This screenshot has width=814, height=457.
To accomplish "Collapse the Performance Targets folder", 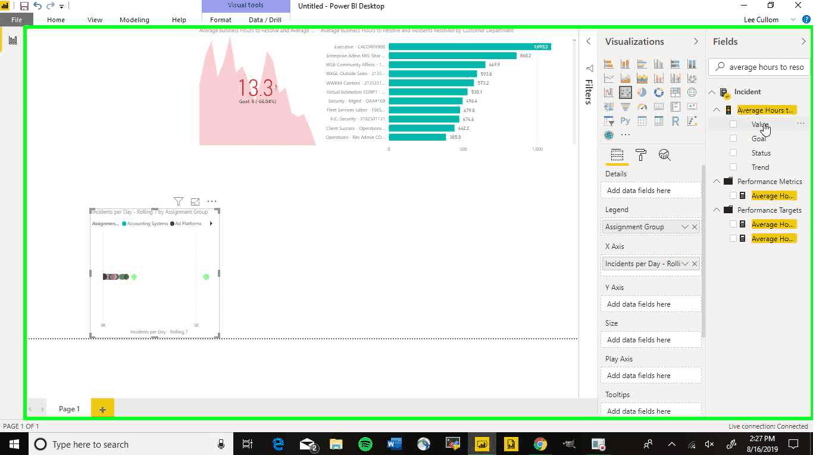I will coord(717,210).
